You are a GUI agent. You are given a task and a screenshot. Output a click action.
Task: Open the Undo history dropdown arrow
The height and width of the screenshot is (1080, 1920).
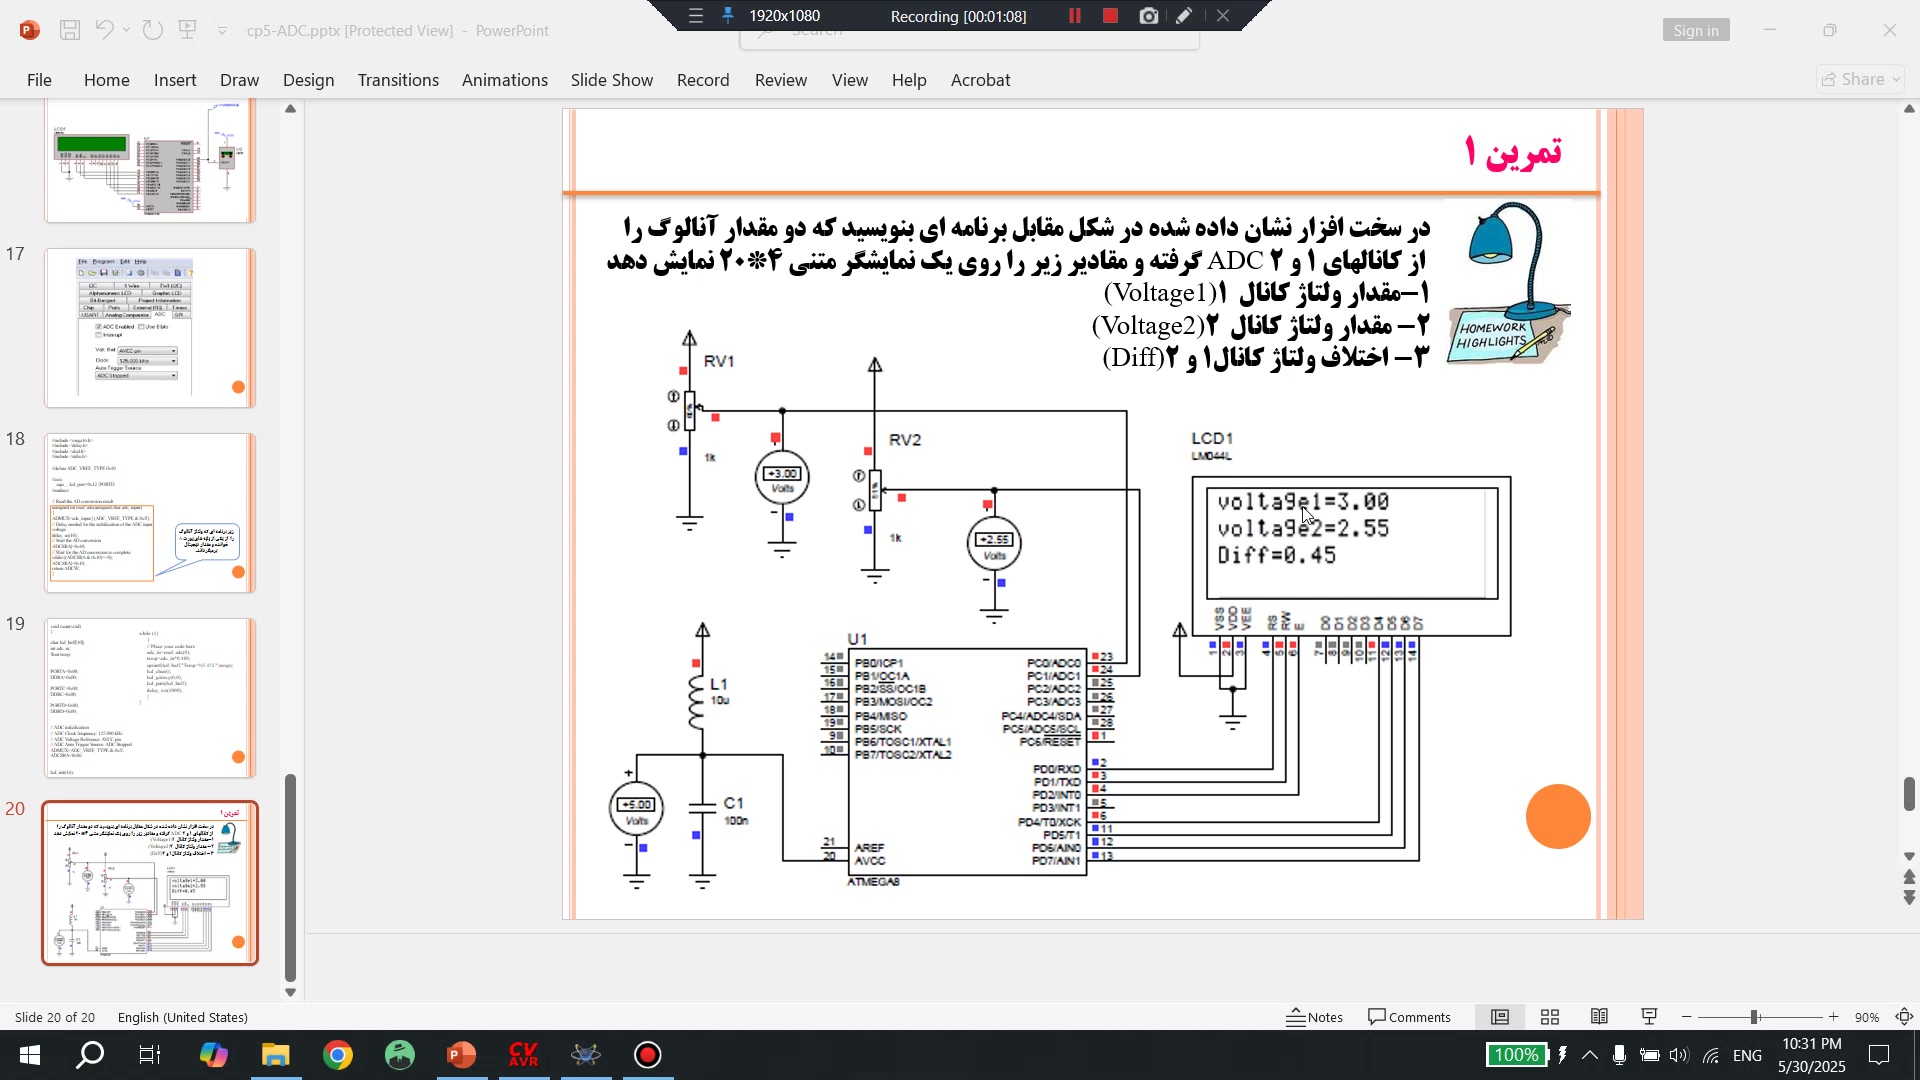(126, 30)
